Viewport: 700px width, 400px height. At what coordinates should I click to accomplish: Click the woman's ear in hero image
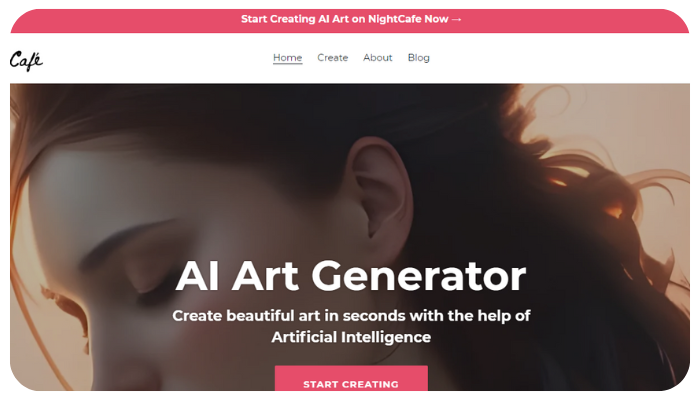(379, 191)
